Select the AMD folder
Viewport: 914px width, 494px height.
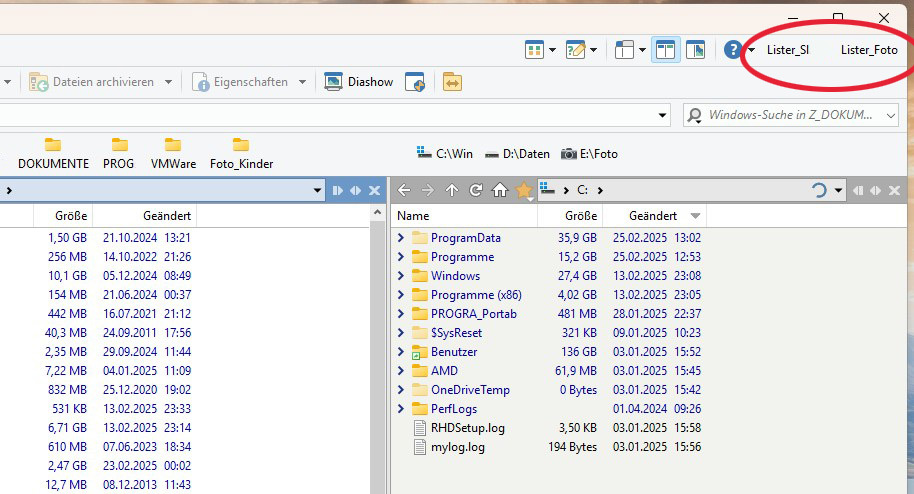pos(444,371)
